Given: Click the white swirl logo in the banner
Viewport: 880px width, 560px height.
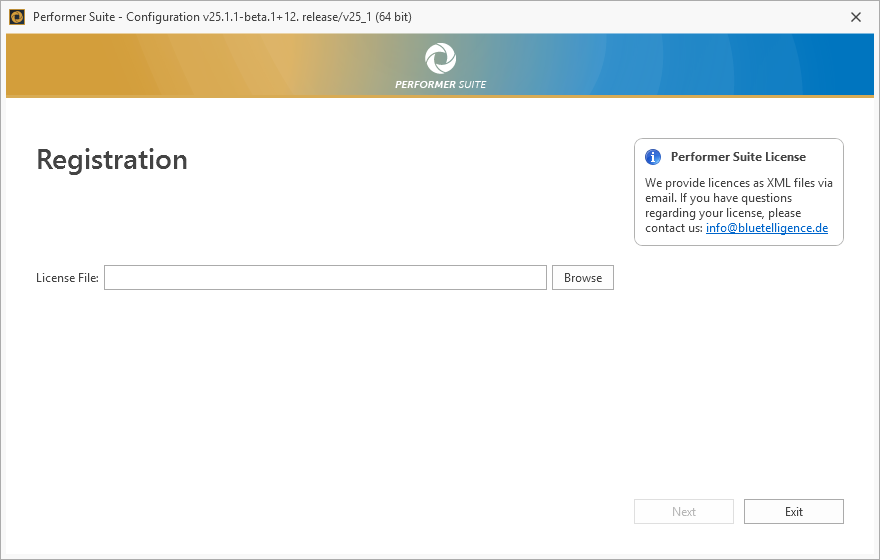Looking at the screenshot, I should [x=440, y=58].
